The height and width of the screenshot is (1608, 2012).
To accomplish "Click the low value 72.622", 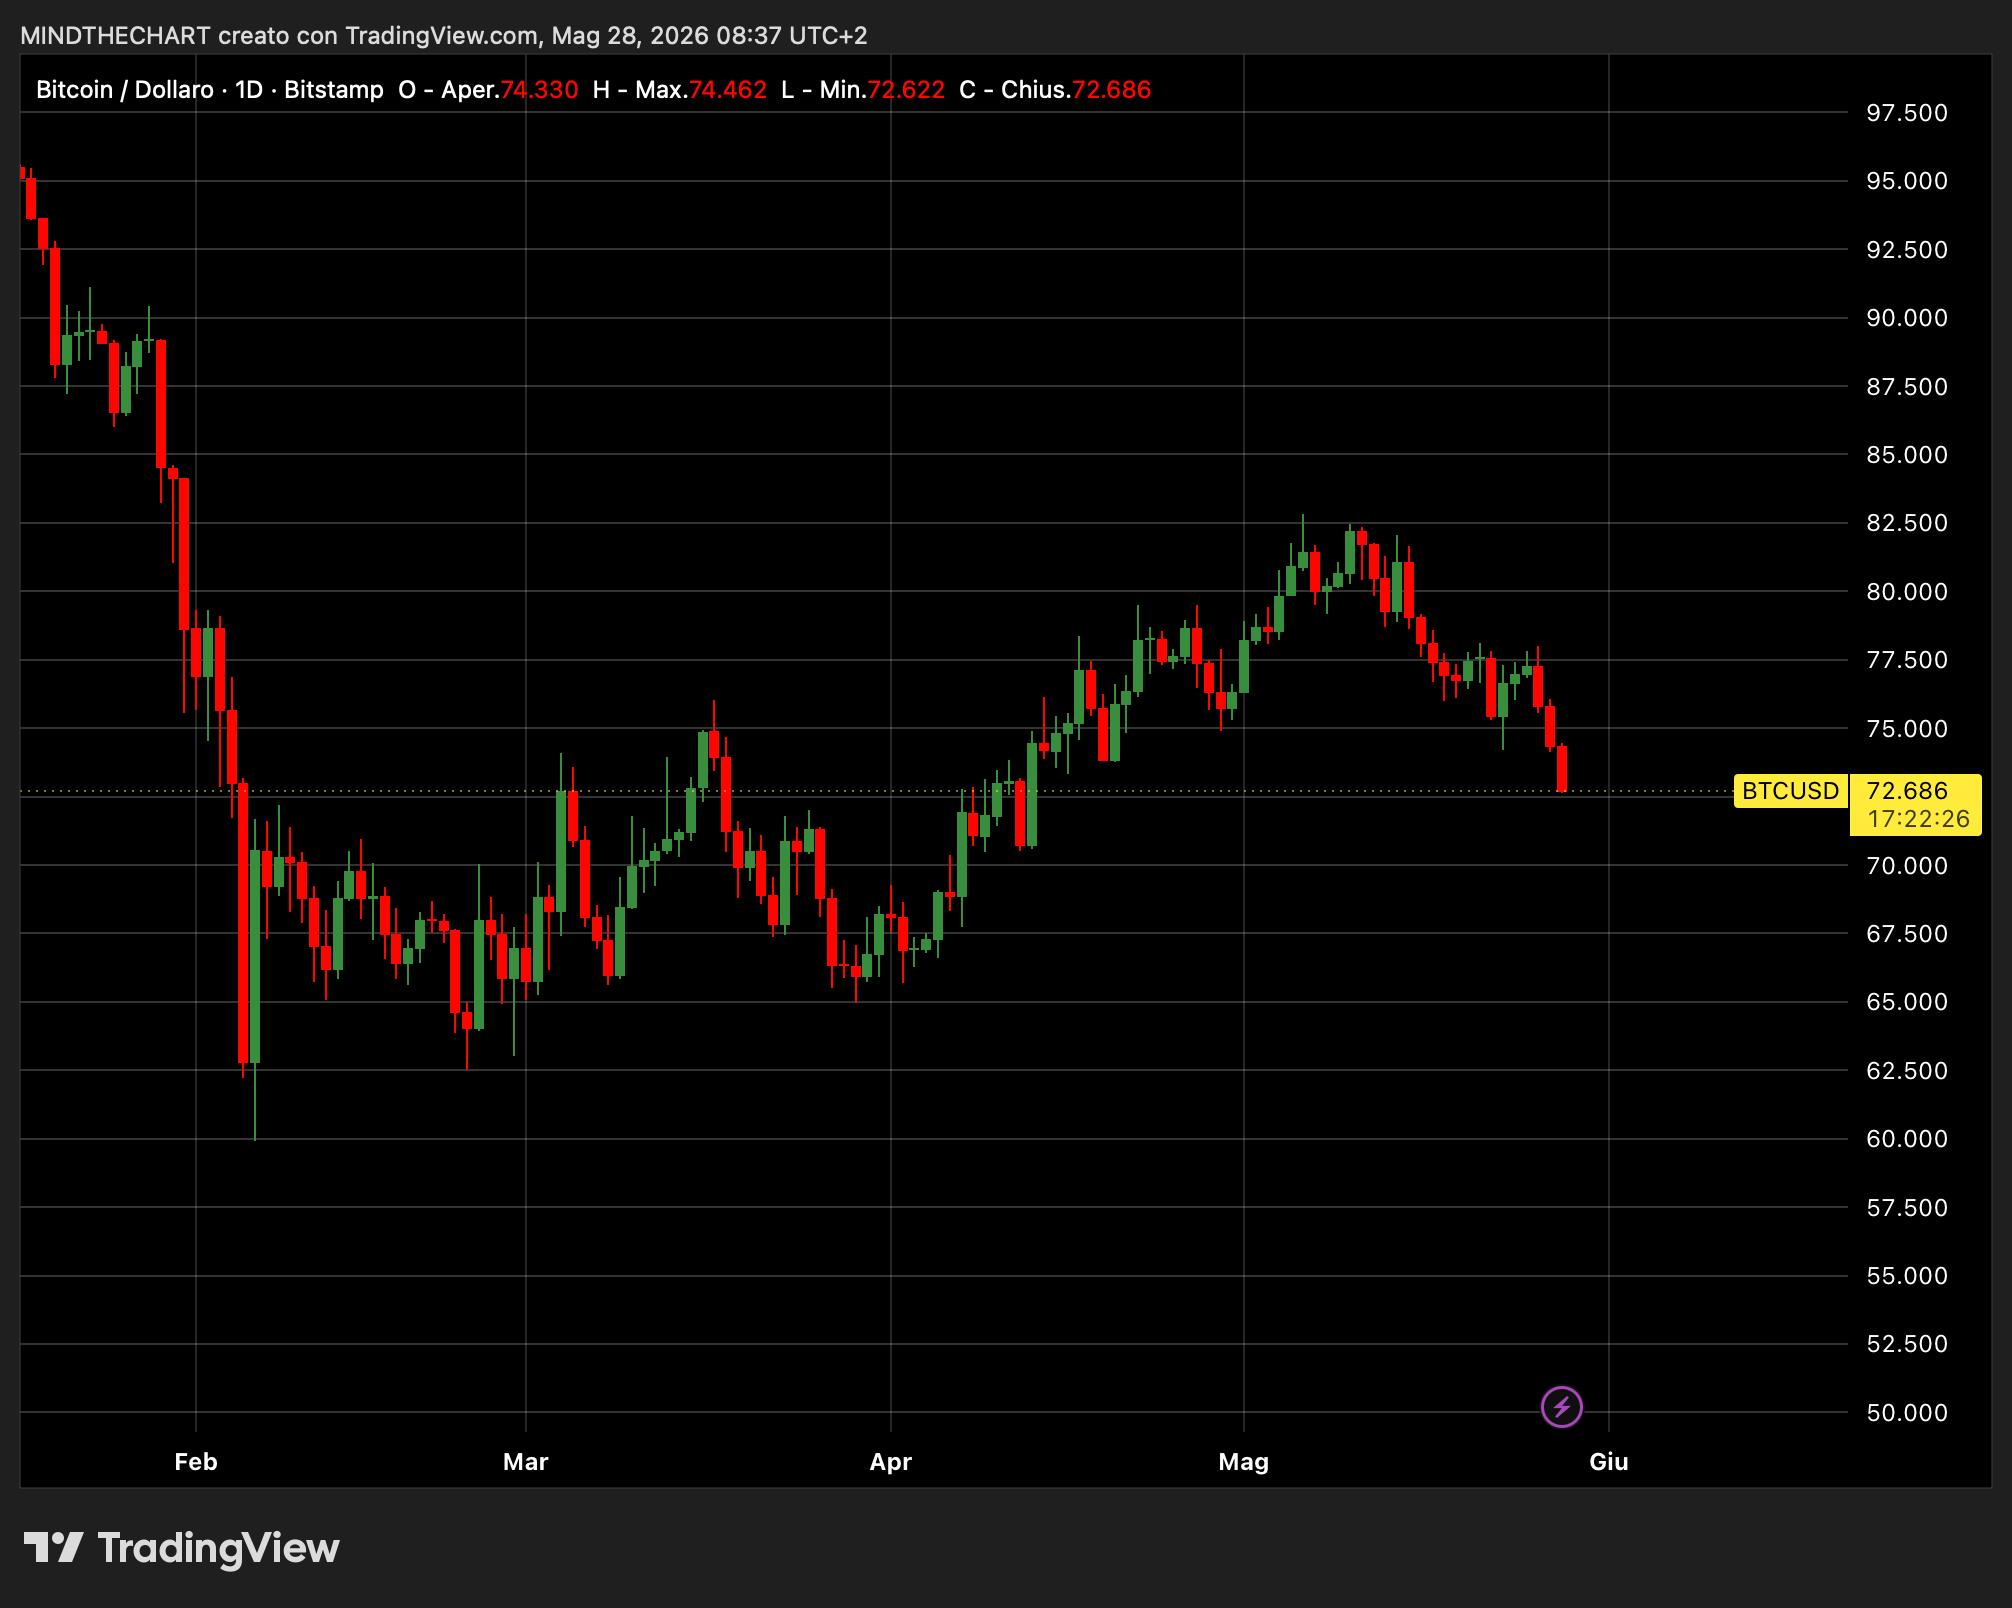I will click(906, 90).
